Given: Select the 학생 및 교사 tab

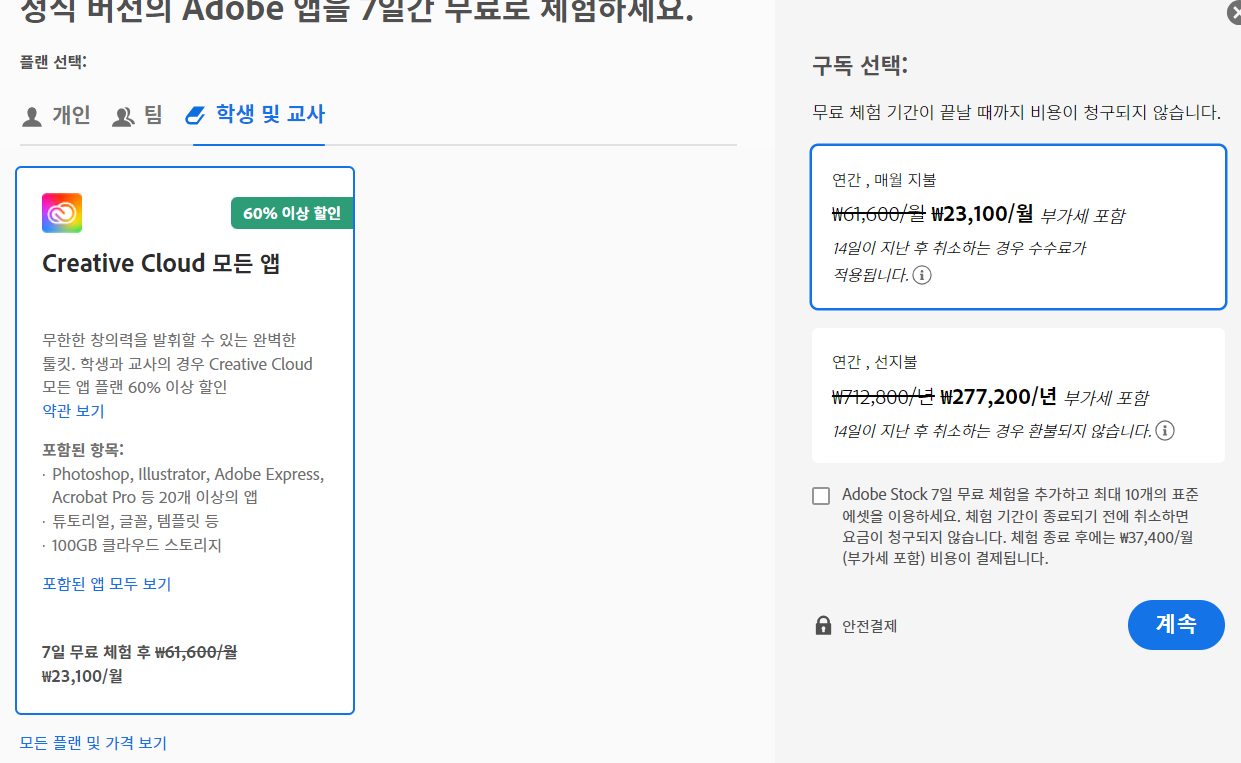Looking at the screenshot, I should click(x=256, y=115).
